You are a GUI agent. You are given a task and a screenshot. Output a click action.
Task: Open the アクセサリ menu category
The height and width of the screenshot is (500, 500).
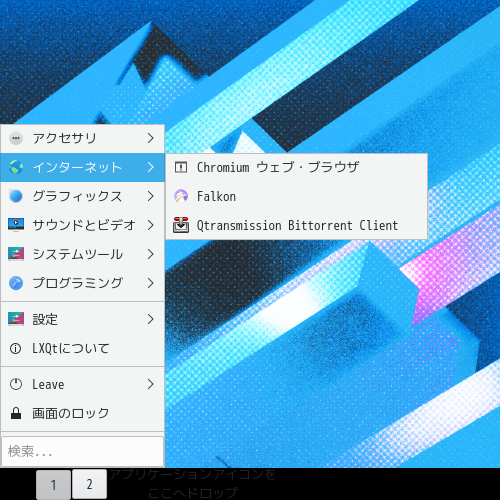pos(83,138)
